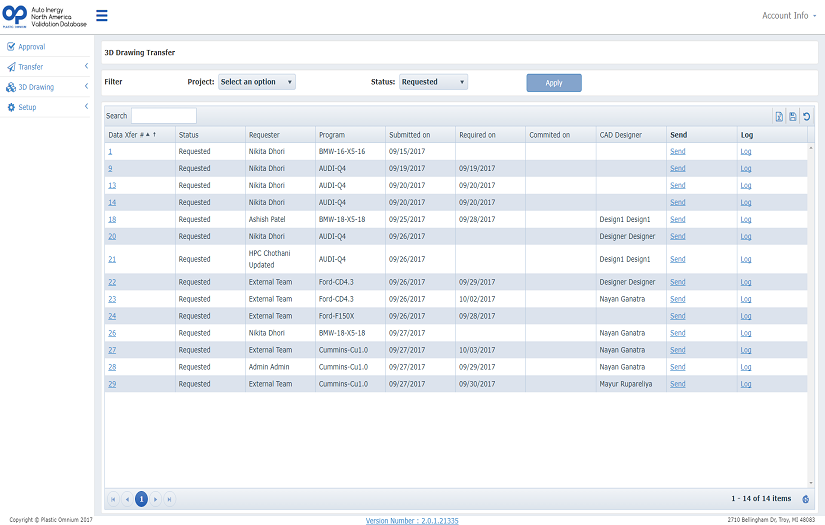Expand the 3D Drawing sidebar section
This screenshot has width=825, height=525.
coord(86,86)
